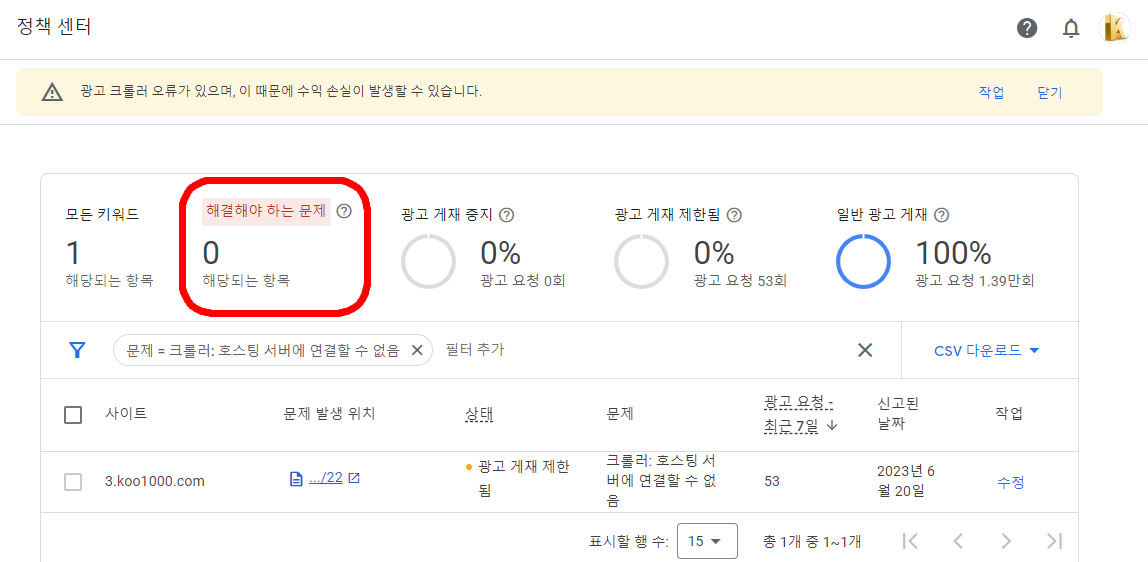Go to the last page of results
This screenshot has height=562, width=1148.
(1054, 541)
